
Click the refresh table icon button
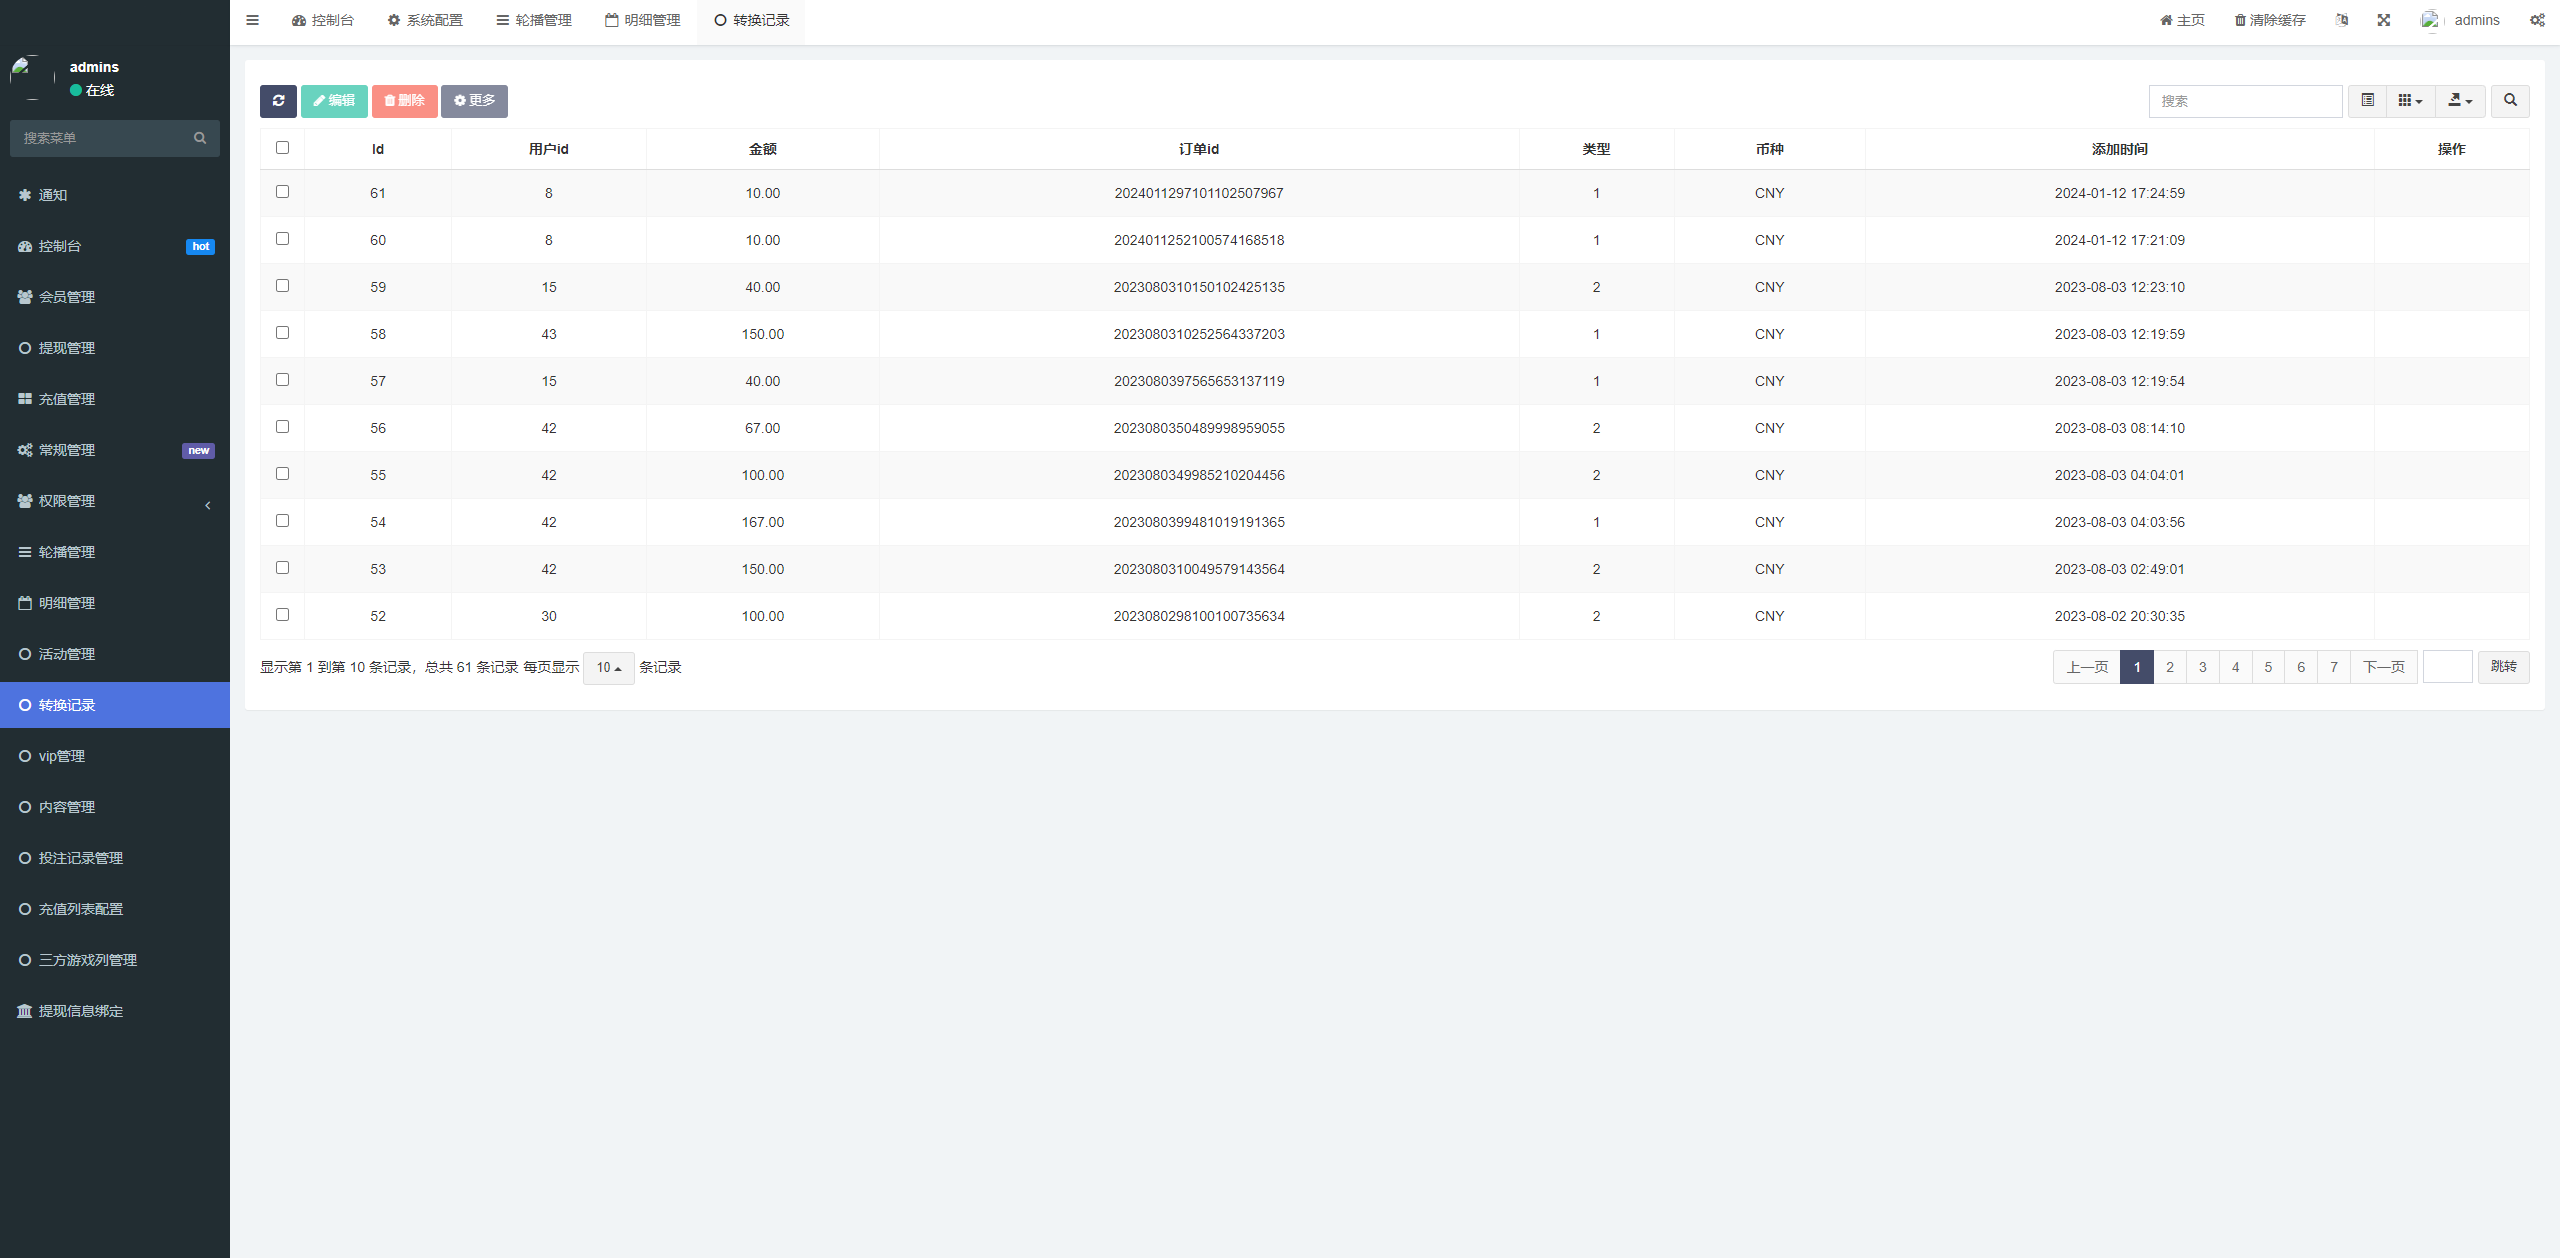[278, 101]
